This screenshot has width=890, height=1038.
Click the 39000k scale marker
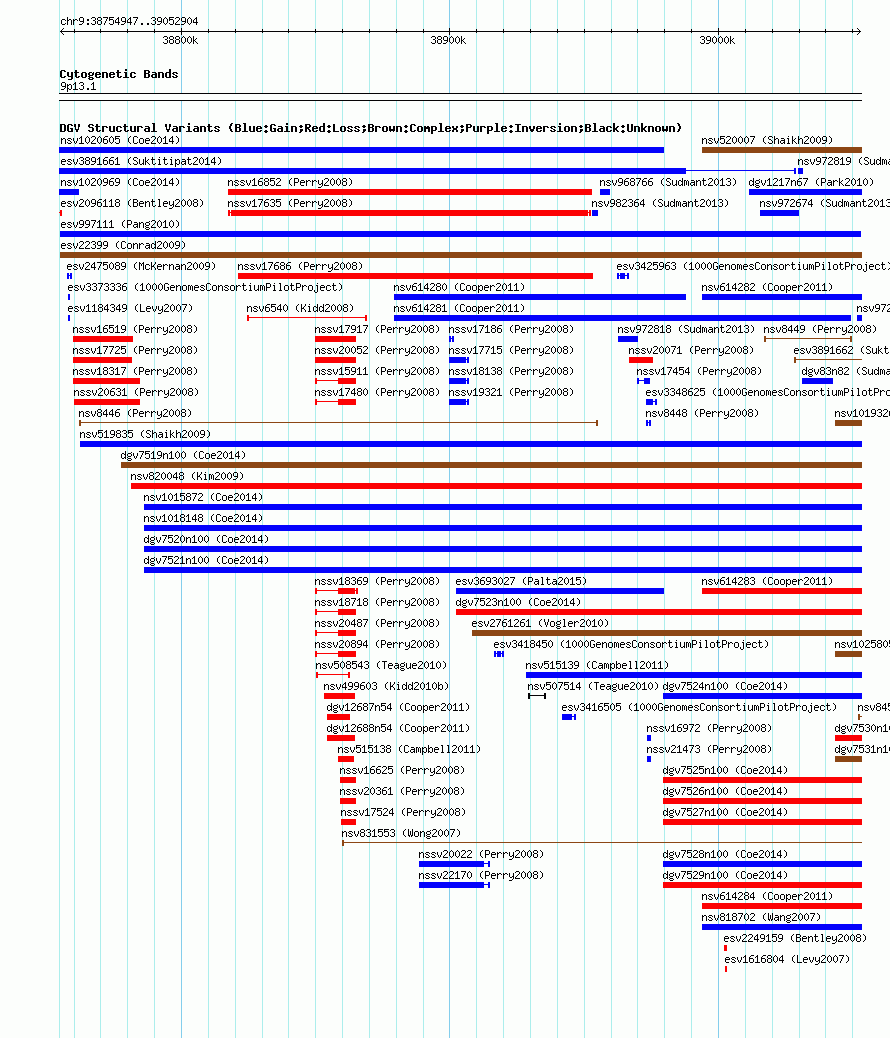[717, 40]
